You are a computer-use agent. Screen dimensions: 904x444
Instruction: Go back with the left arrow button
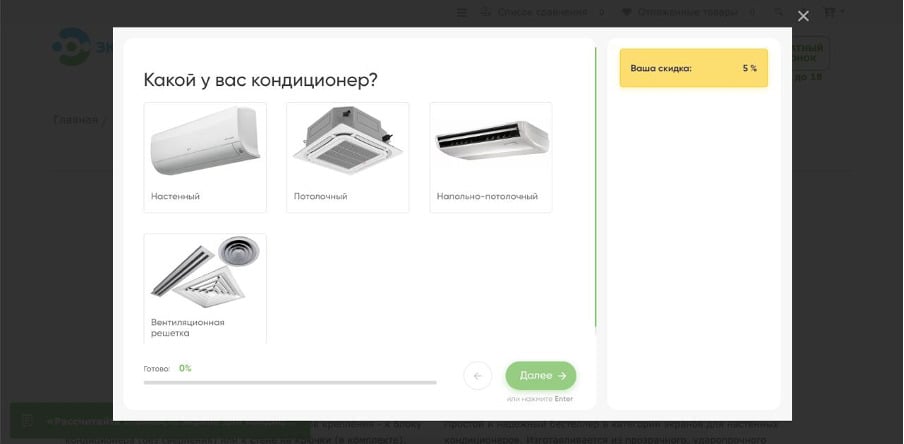[x=477, y=376]
